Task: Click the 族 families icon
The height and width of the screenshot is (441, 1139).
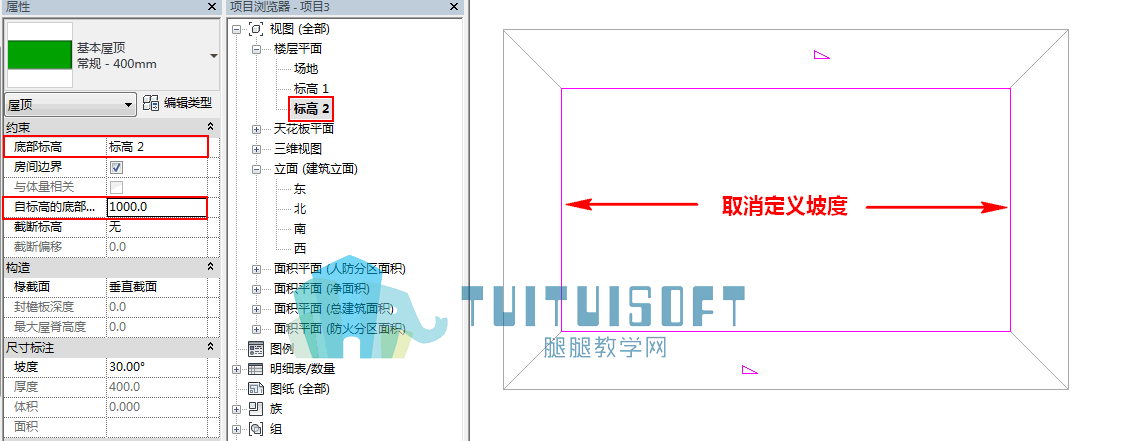Action: tap(256, 408)
